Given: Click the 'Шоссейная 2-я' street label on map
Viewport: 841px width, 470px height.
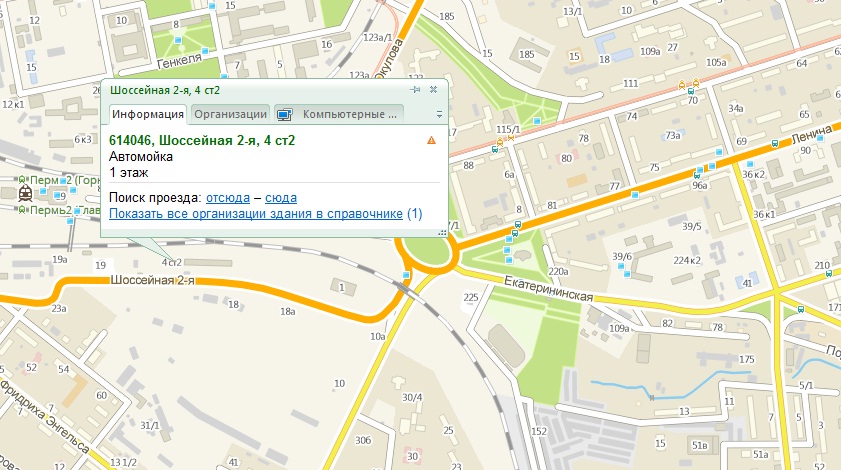Looking at the screenshot, I should click(152, 280).
